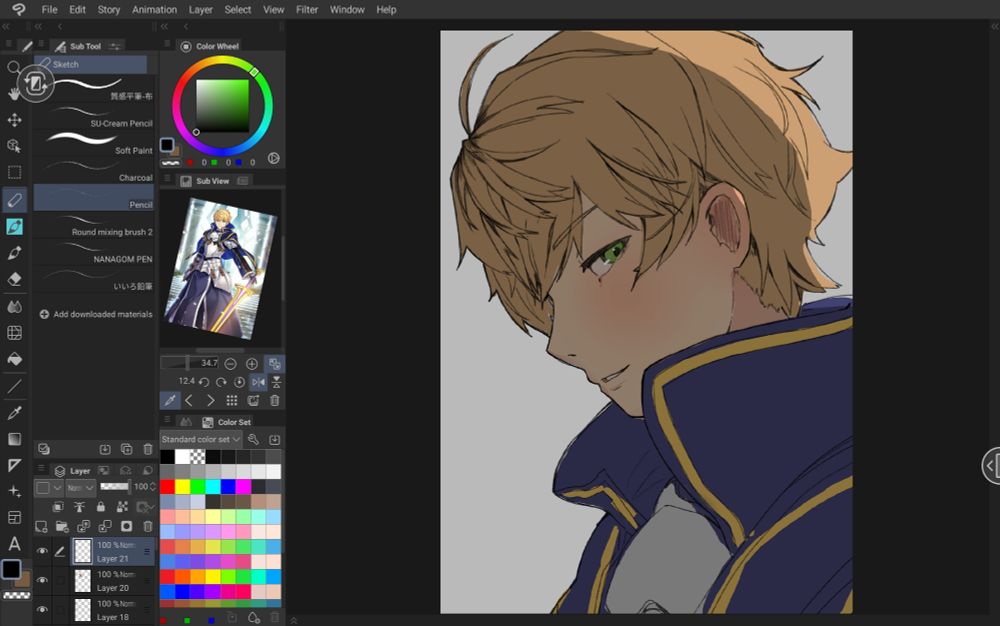Image resolution: width=1000 pixels, height=626 pixels.
Task: Select the Sketch sub tool group tab
Action: tap(91, 64)
